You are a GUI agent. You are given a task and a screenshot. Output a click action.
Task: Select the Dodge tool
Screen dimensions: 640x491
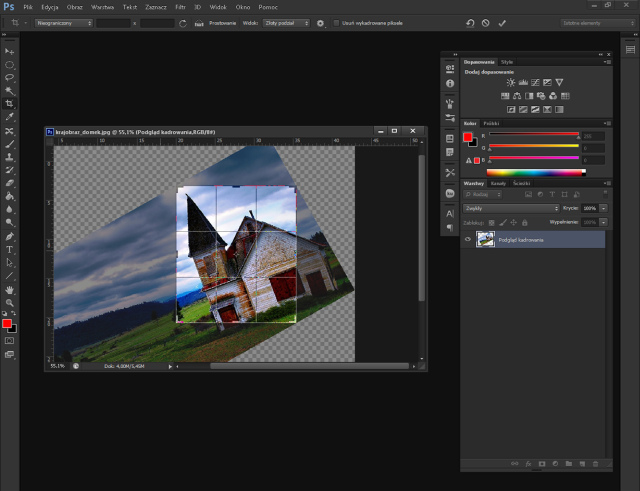[x=9, y=222]
